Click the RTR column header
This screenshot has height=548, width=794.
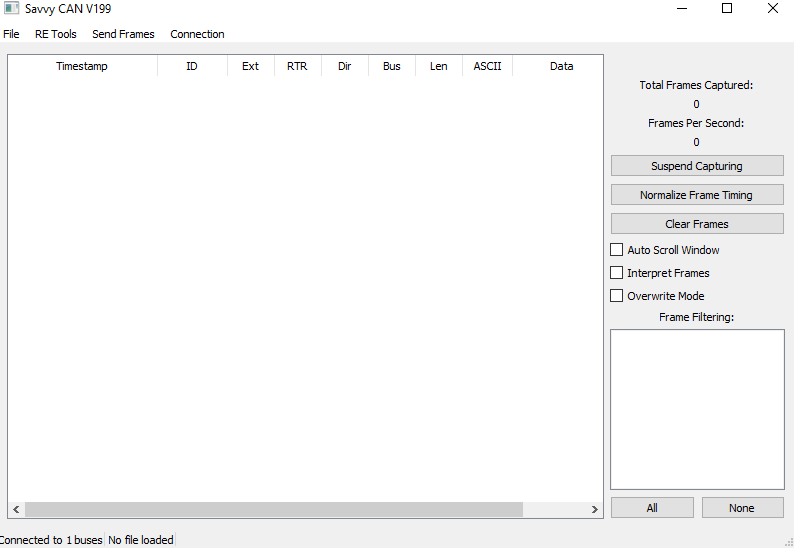click(297, 66)
